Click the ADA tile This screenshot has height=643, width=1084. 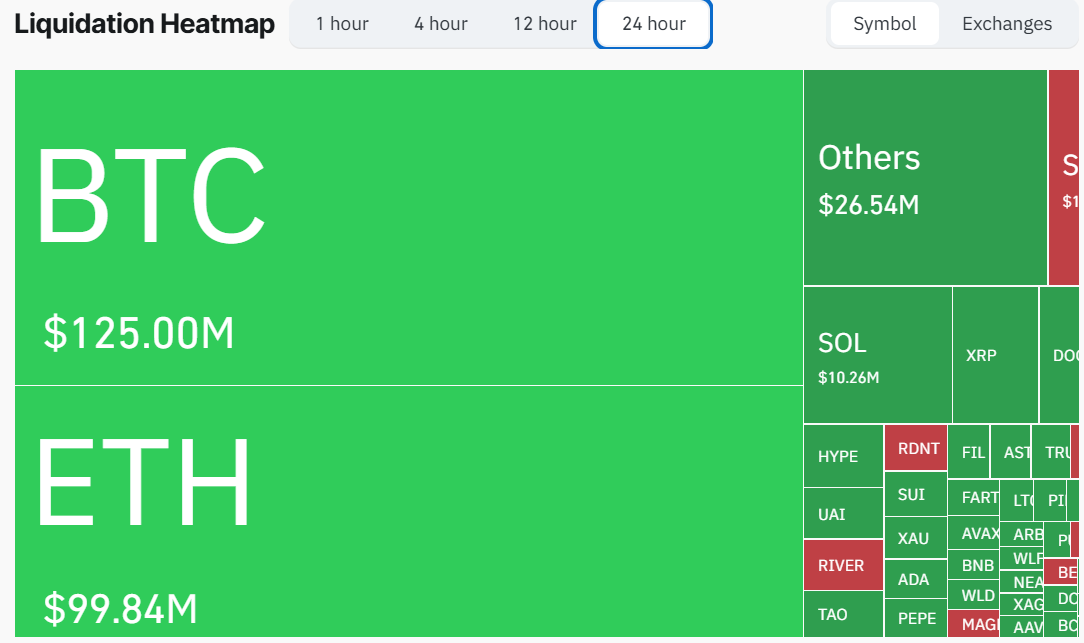pos(915,578)
